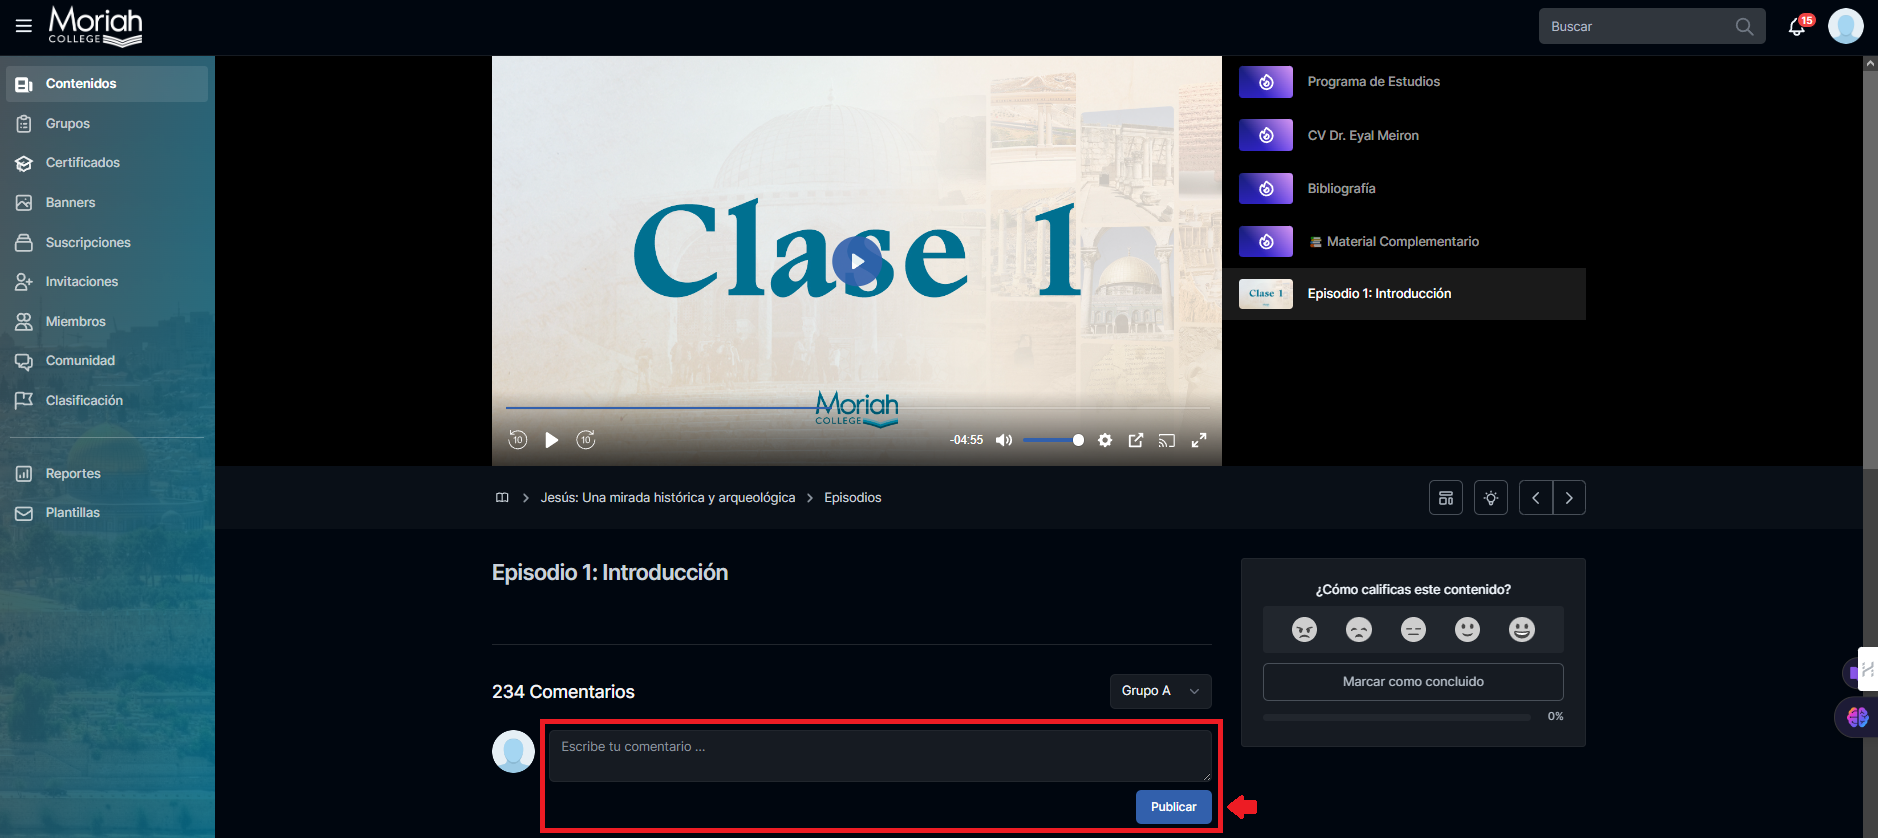Open Miembros in the sidebar
This screenshot has width=1878, height=838.
[75, 321]
